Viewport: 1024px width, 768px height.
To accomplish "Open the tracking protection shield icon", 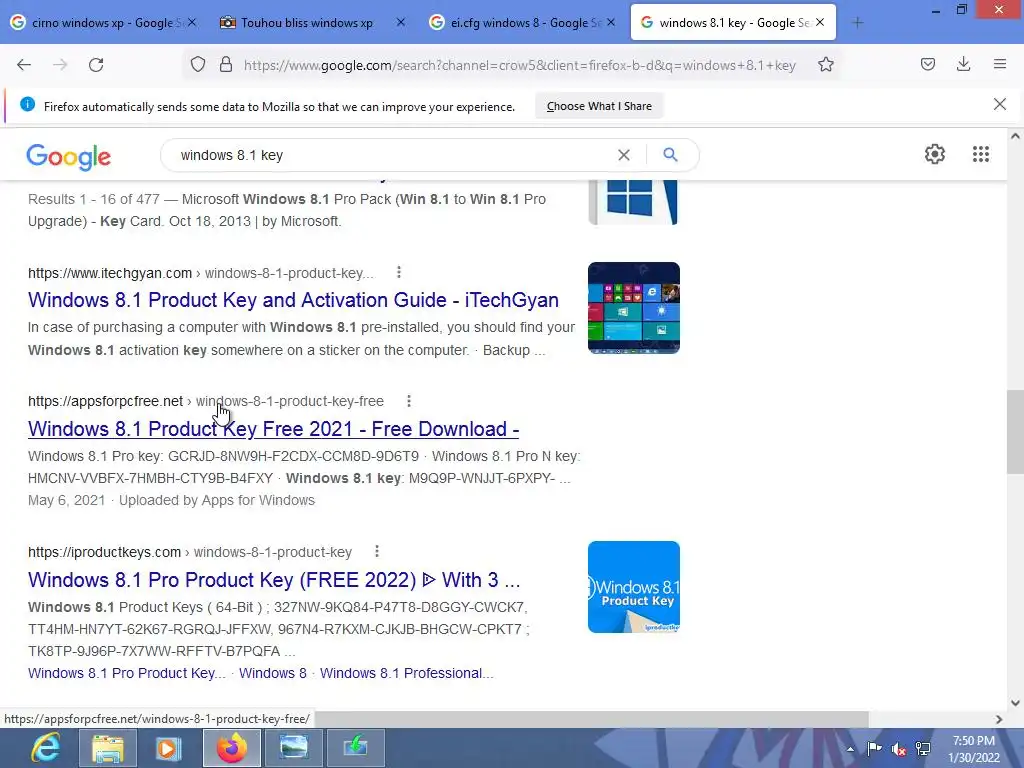I will click(198, 65).
